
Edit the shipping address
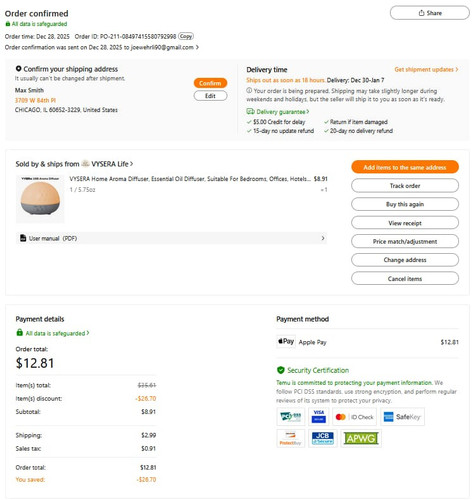coord(210,96)
